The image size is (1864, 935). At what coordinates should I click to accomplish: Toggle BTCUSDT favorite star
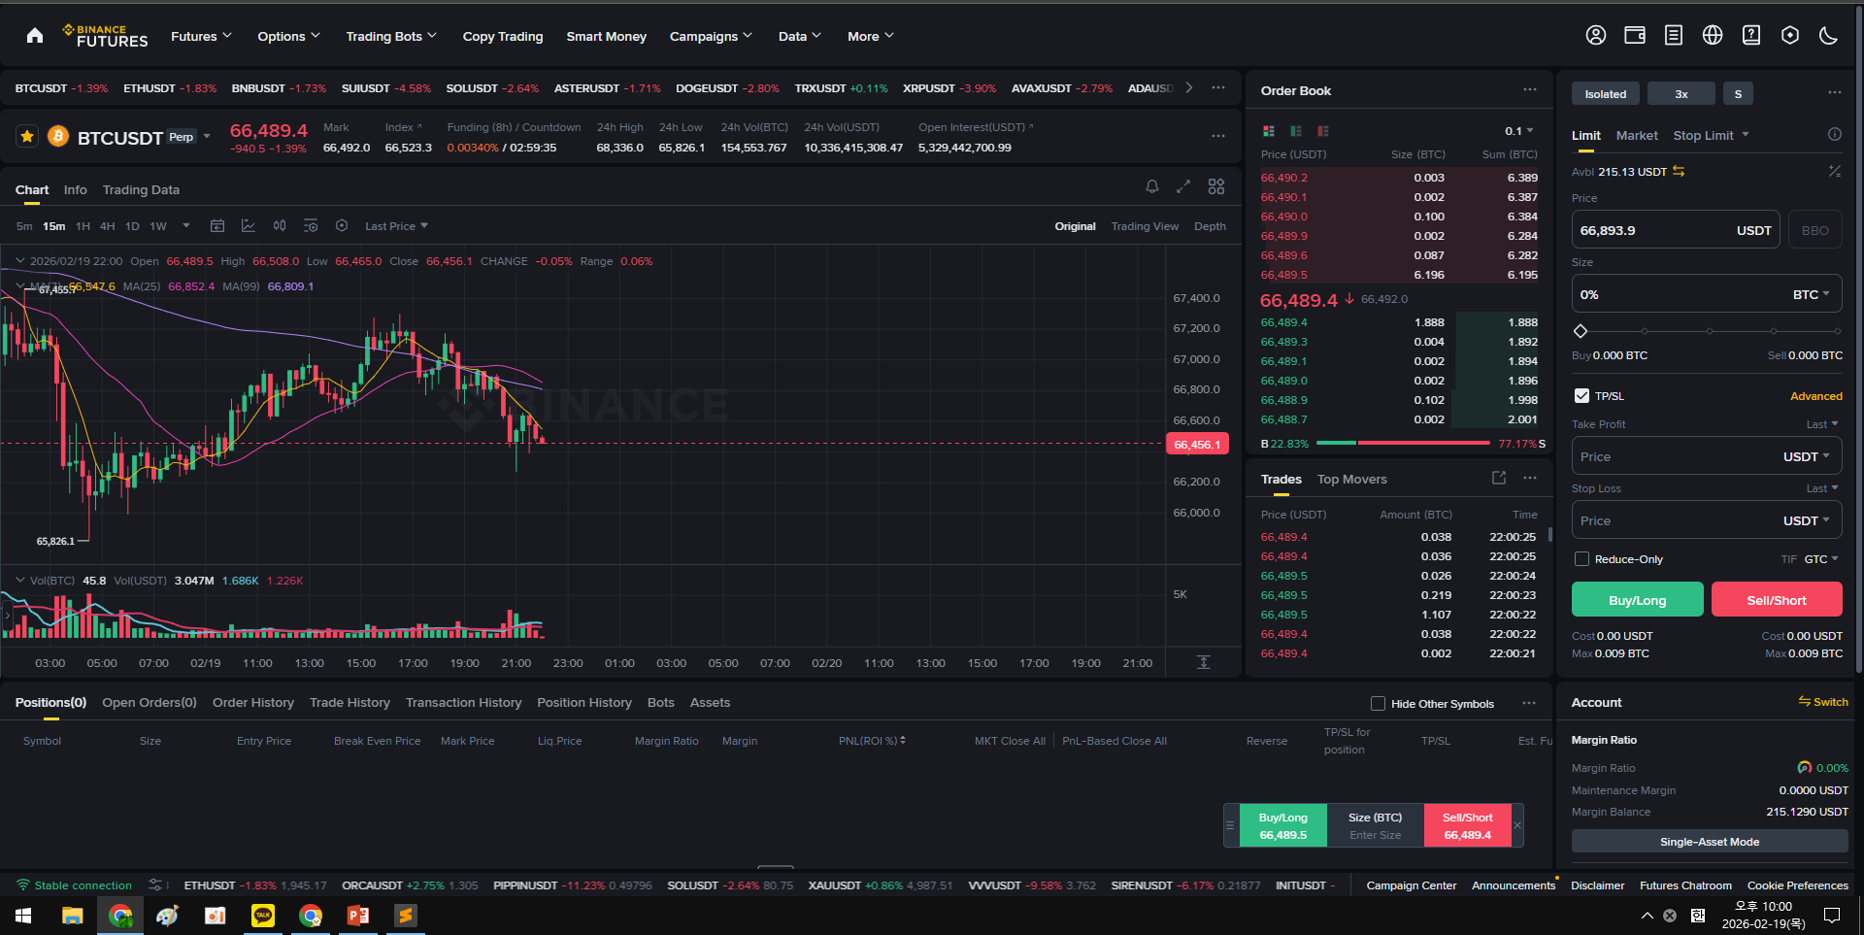pos(27,136)
